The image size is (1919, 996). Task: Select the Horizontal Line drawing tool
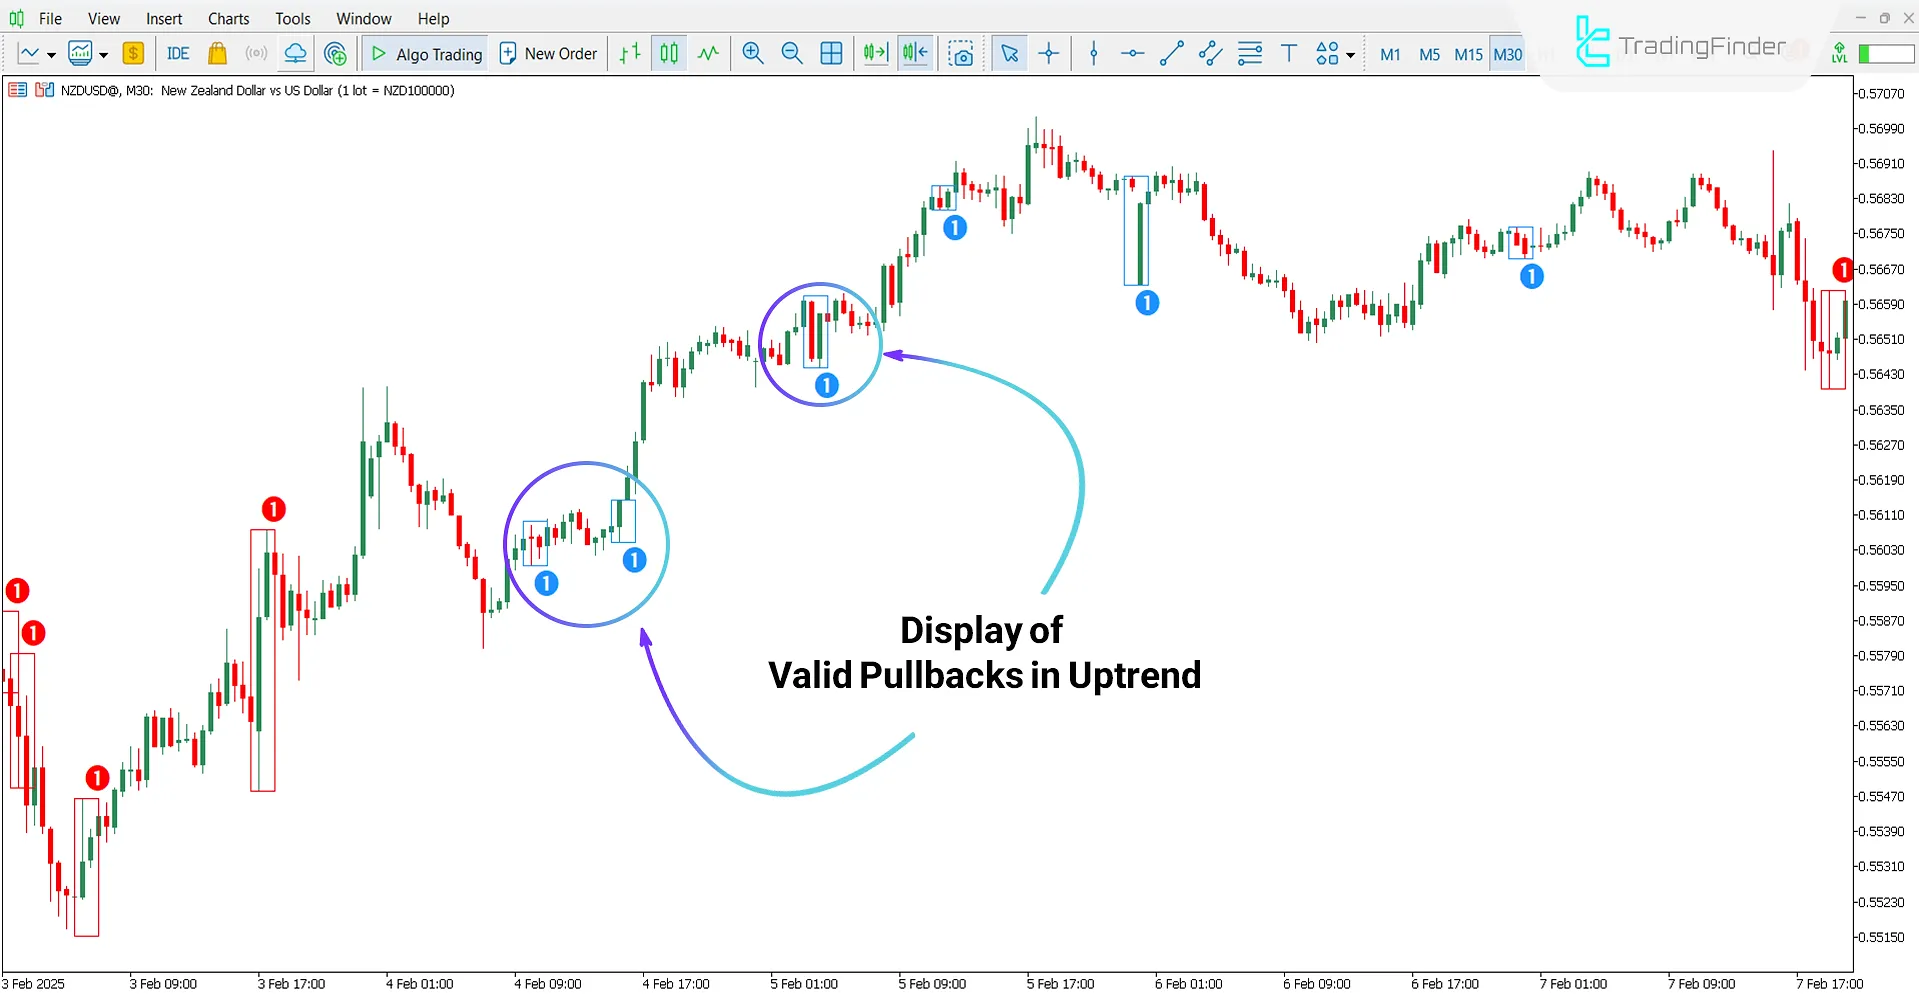[x=1131, y=53]
